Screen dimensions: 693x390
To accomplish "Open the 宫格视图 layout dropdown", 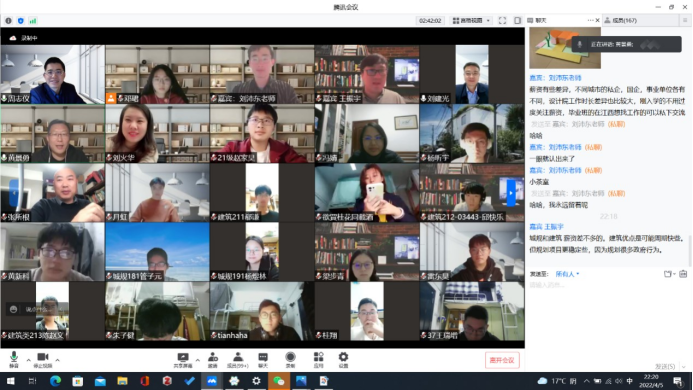I will click(x=472, y=21).
